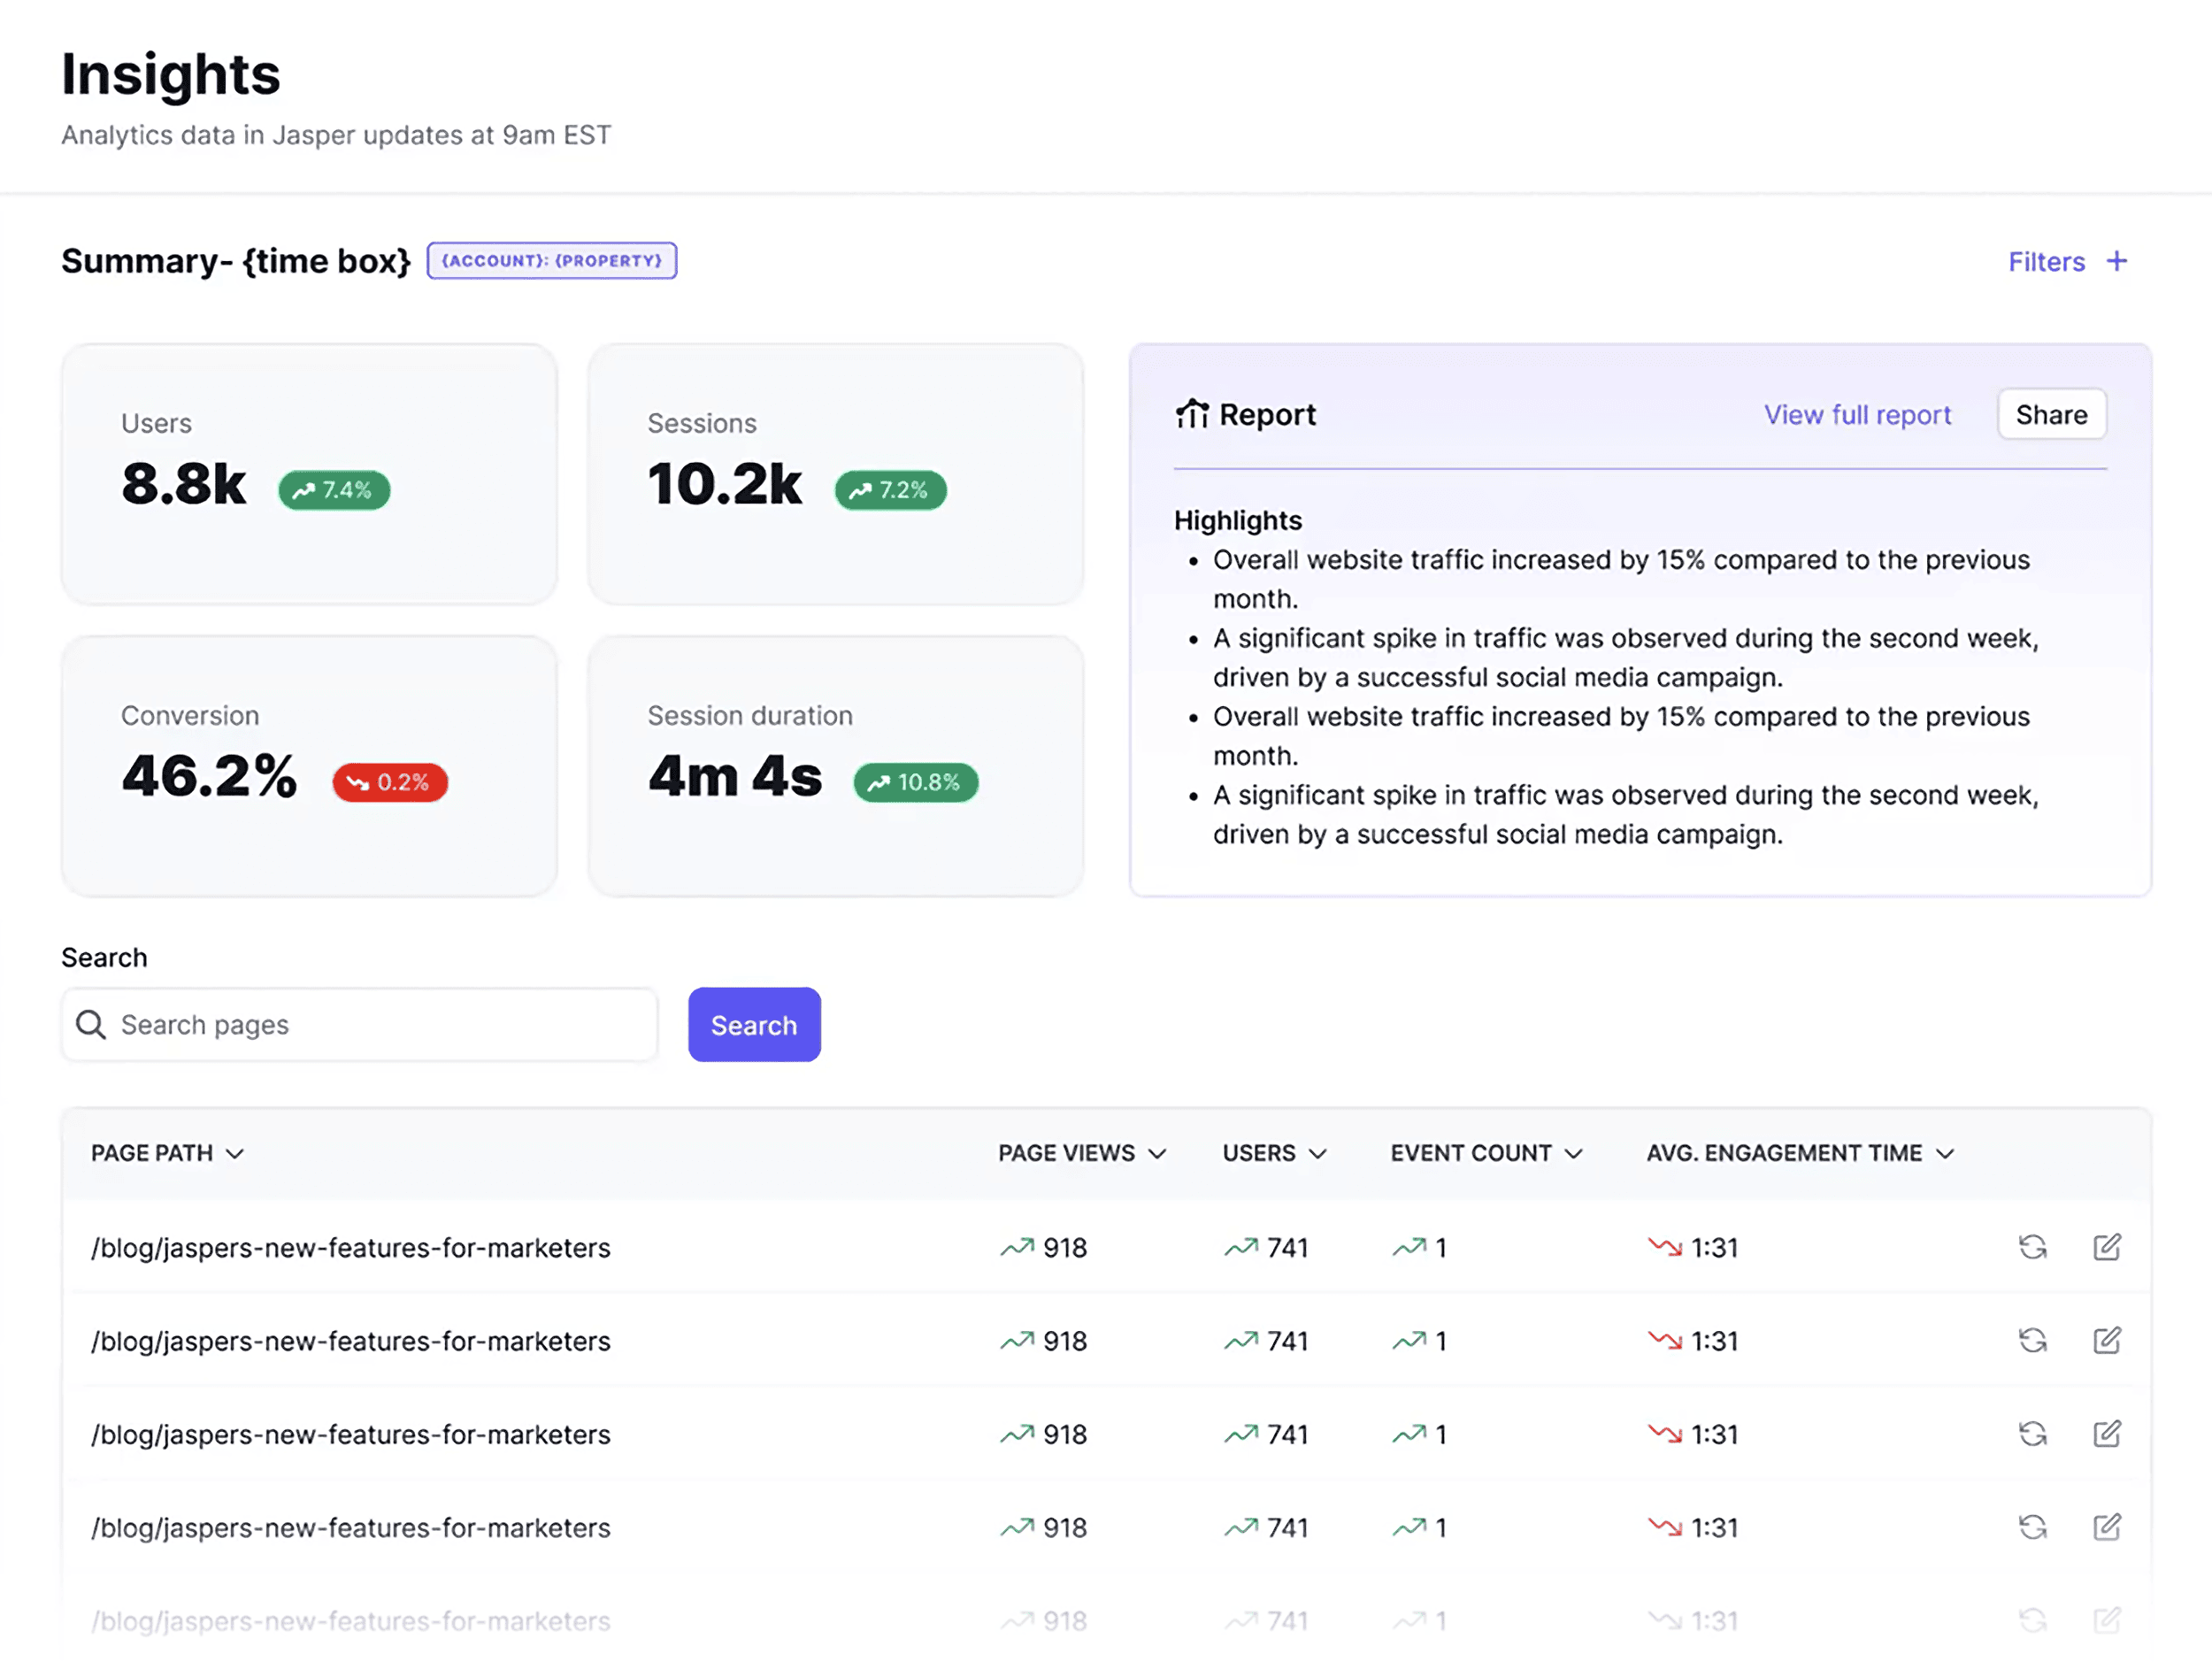Edit the first blog page entry
Screen dimensions: 2212x1677
2108,1247
